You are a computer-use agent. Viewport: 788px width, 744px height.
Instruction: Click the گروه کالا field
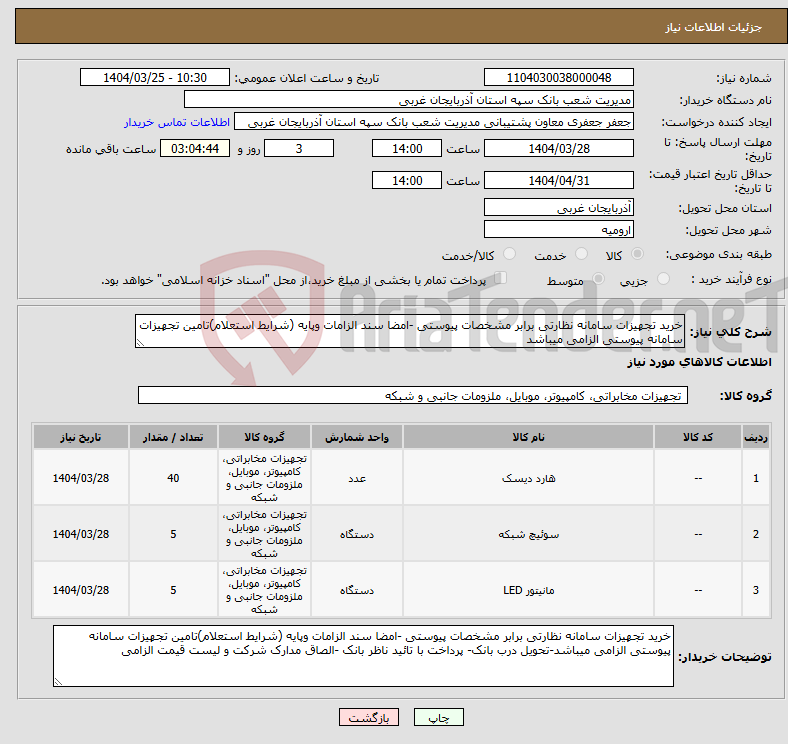pos(413,396)
